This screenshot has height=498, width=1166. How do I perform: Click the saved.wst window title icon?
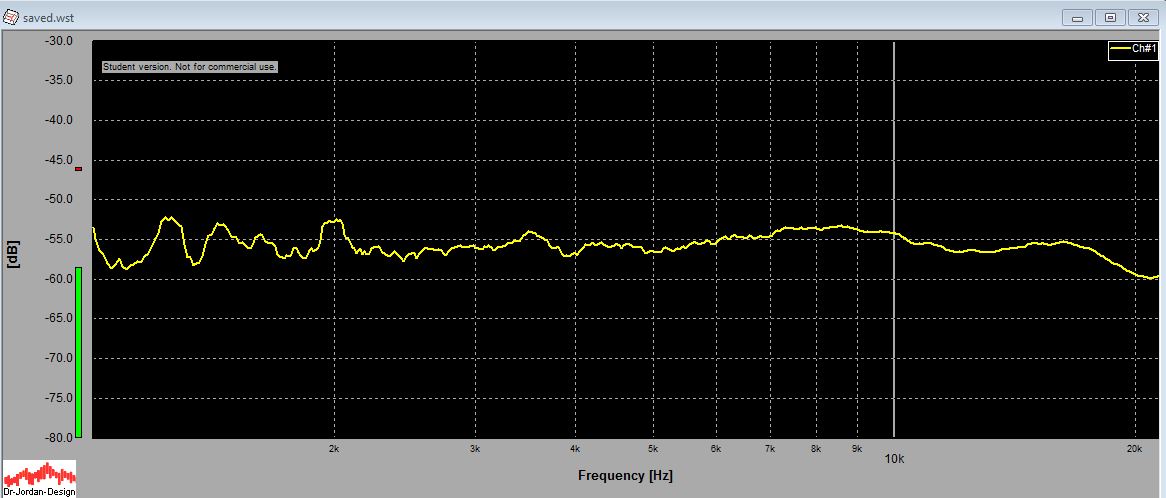click(x=11, y=16)
